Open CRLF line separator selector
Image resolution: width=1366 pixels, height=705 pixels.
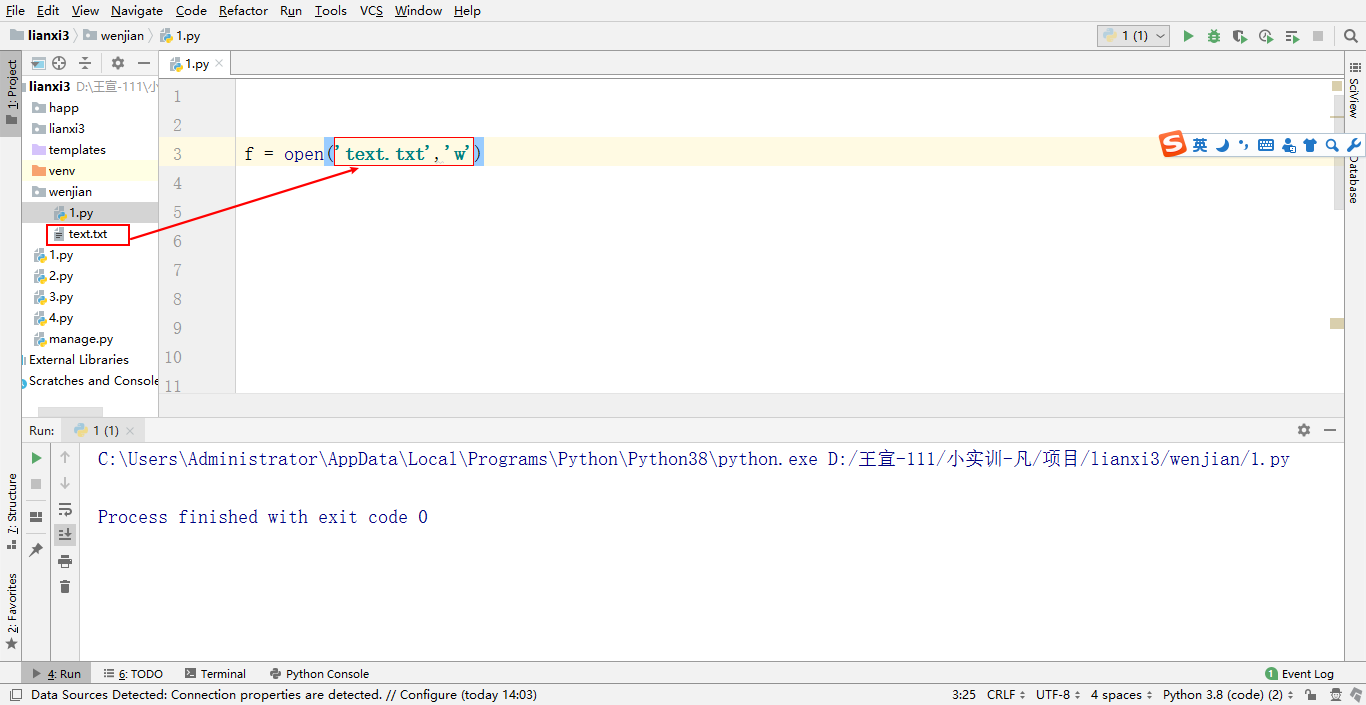click(1006, 694)
